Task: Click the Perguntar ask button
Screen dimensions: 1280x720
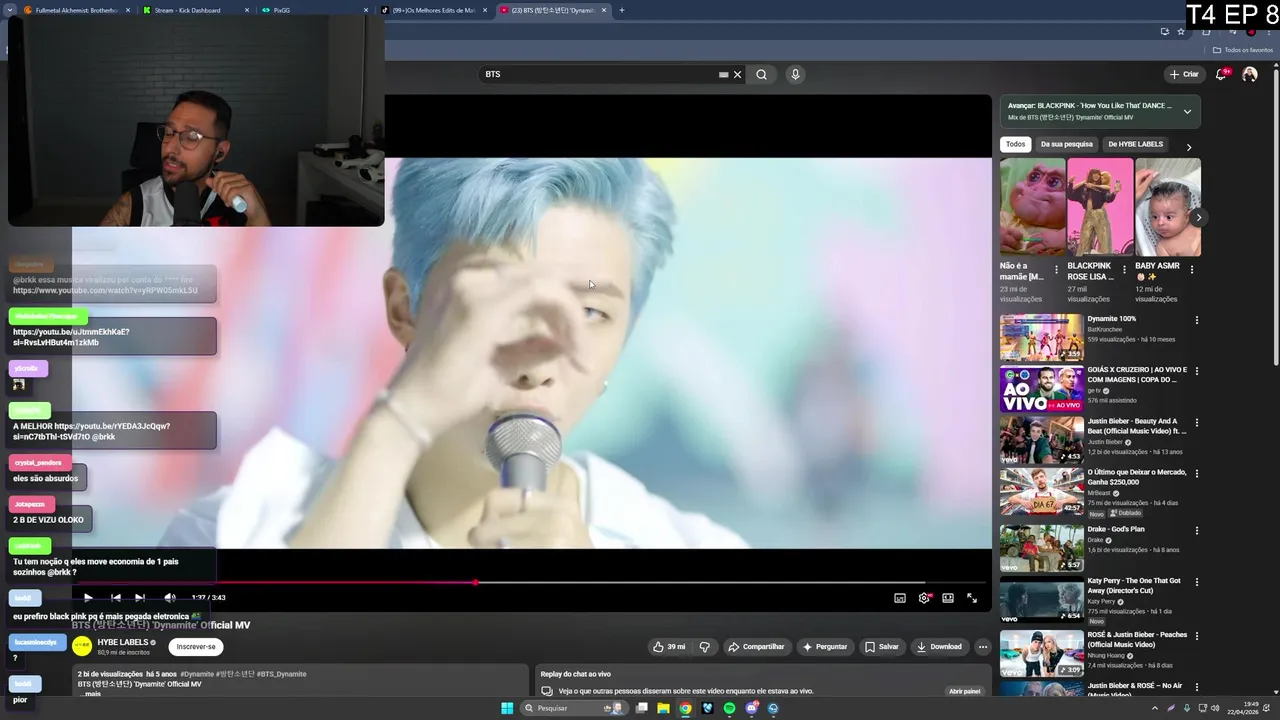Action: click(824, 647)
